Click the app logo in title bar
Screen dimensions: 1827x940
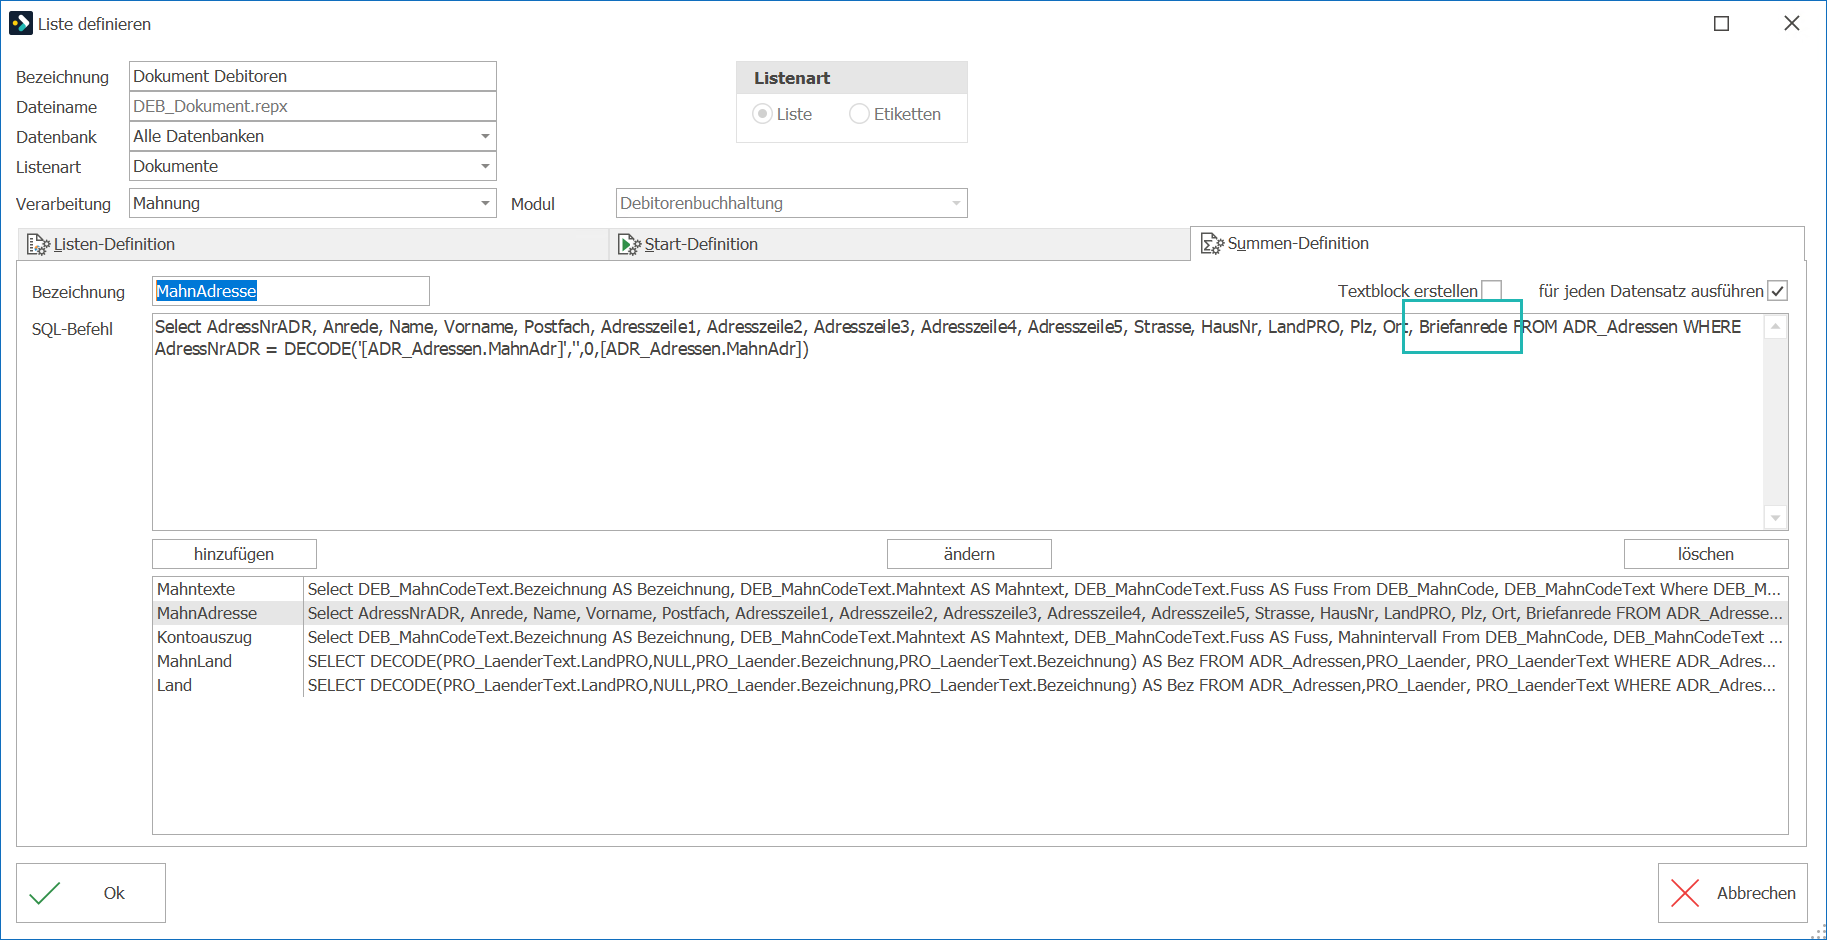[21, 23]
